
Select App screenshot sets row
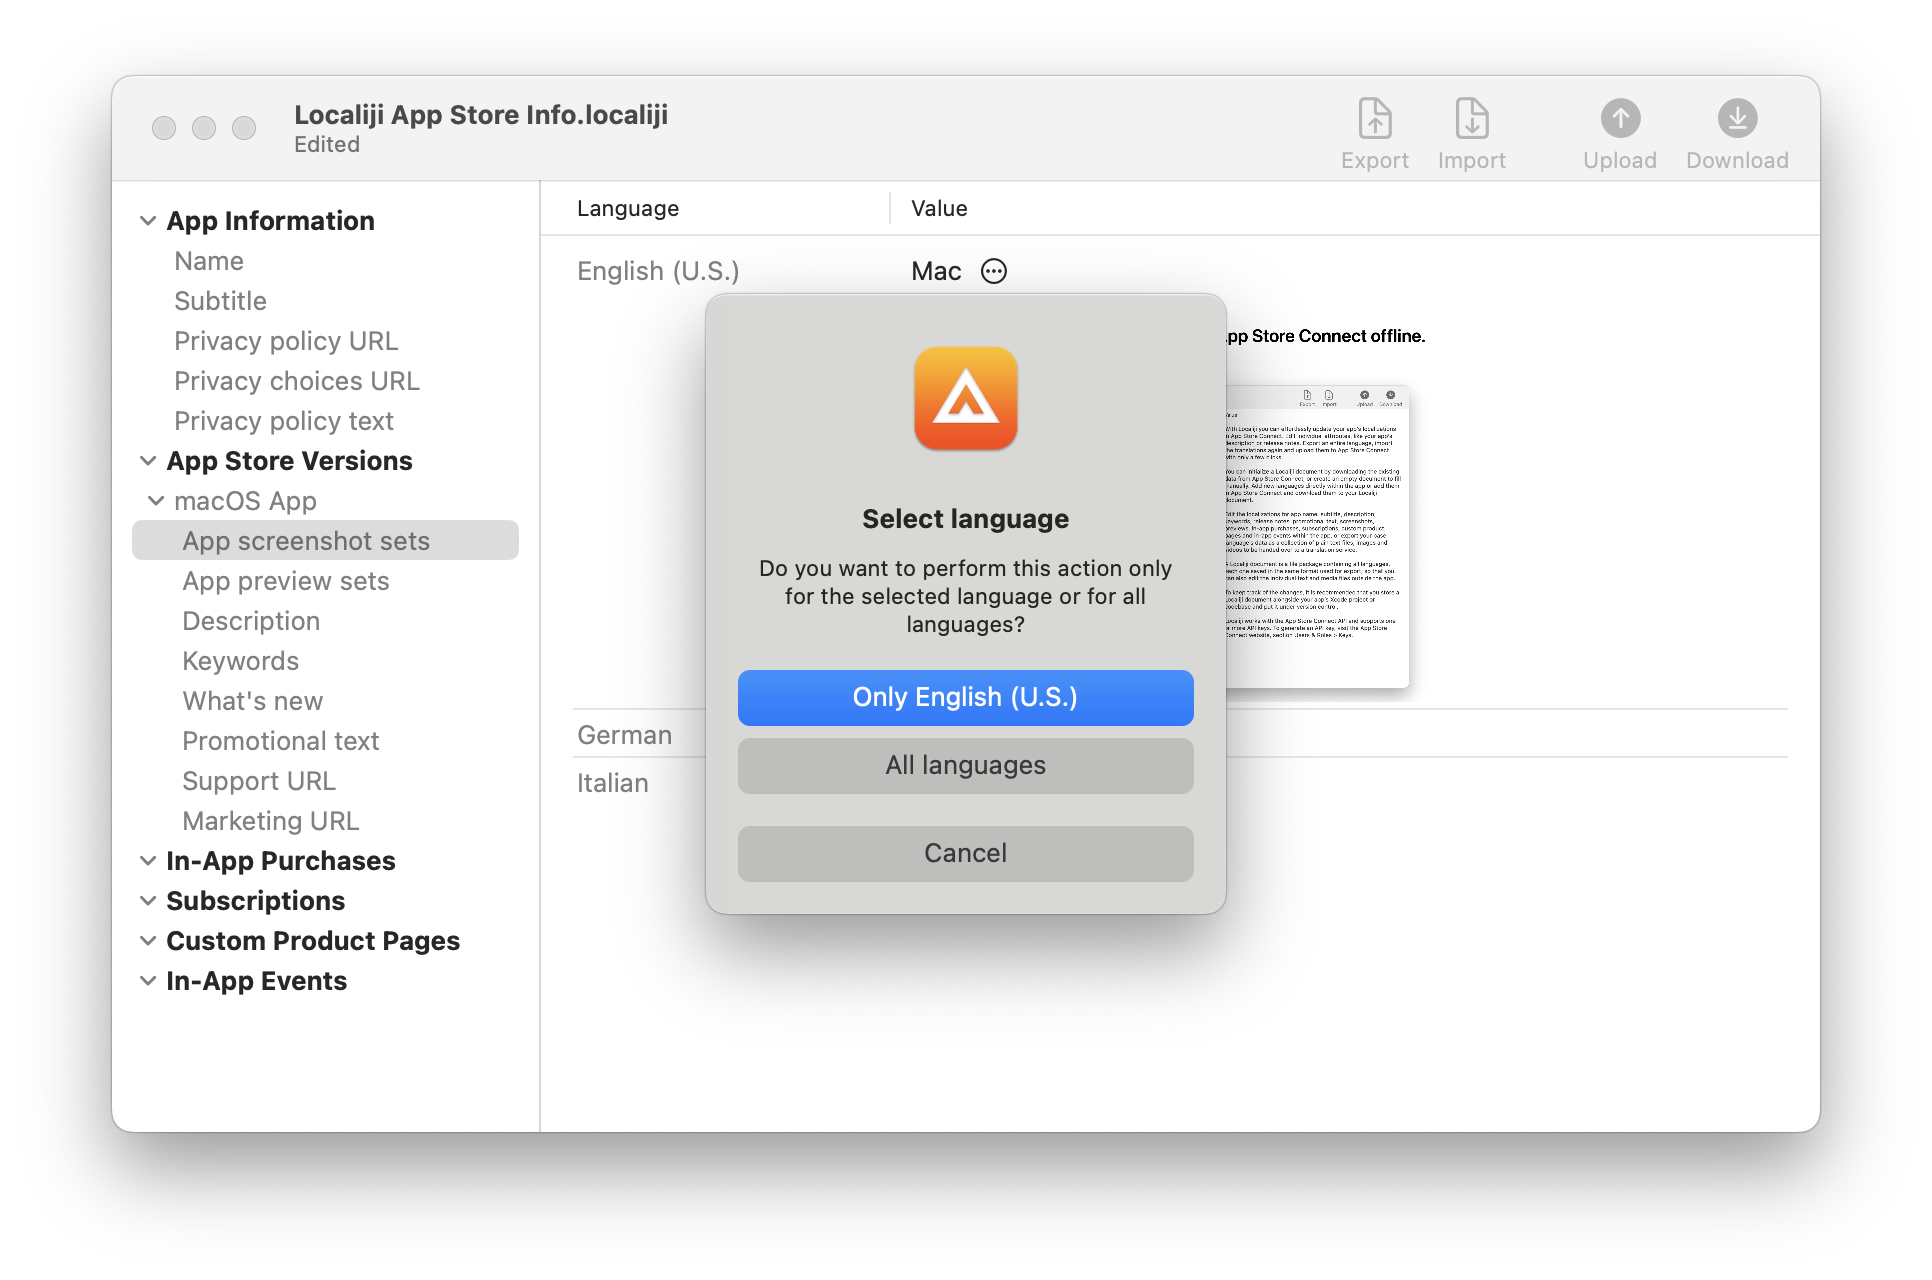click(x=325, y=540)
